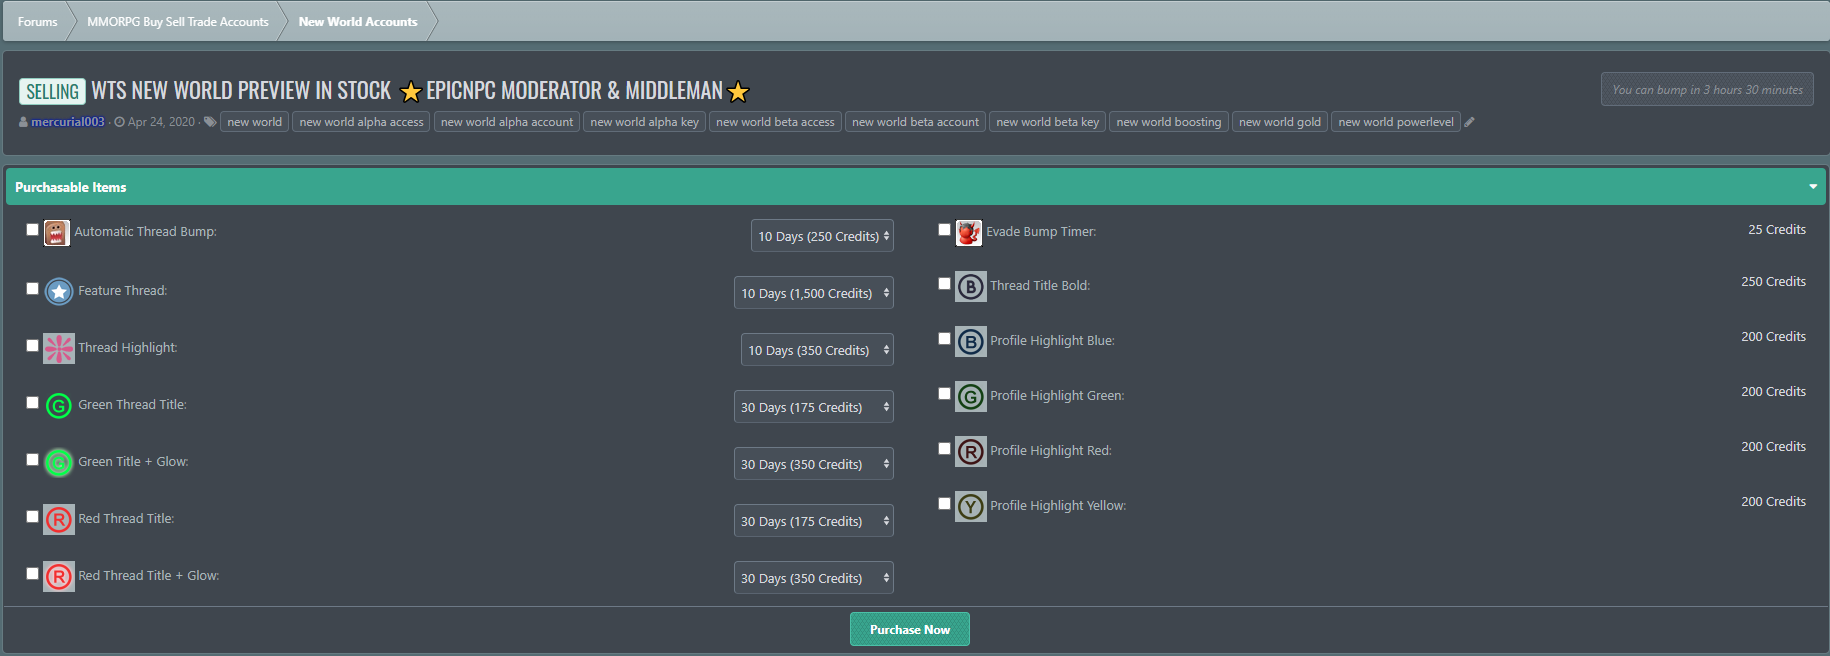Click the "new world" tag
Image resolution: width=1830 pixels, height=656 pixels.
tap(255, 122)
